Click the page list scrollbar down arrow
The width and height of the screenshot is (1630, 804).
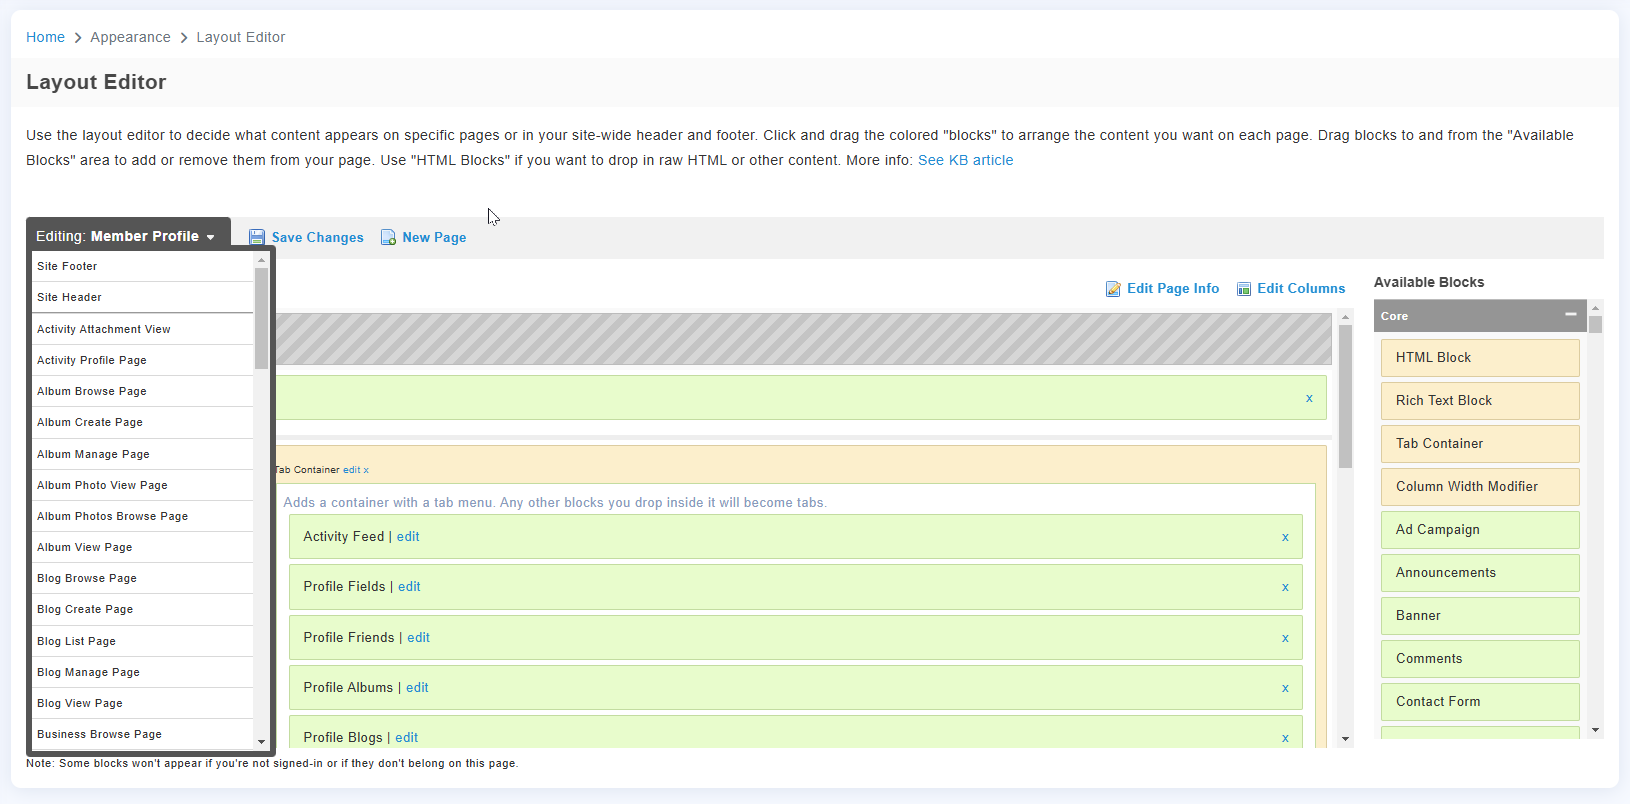pos(262,742)
